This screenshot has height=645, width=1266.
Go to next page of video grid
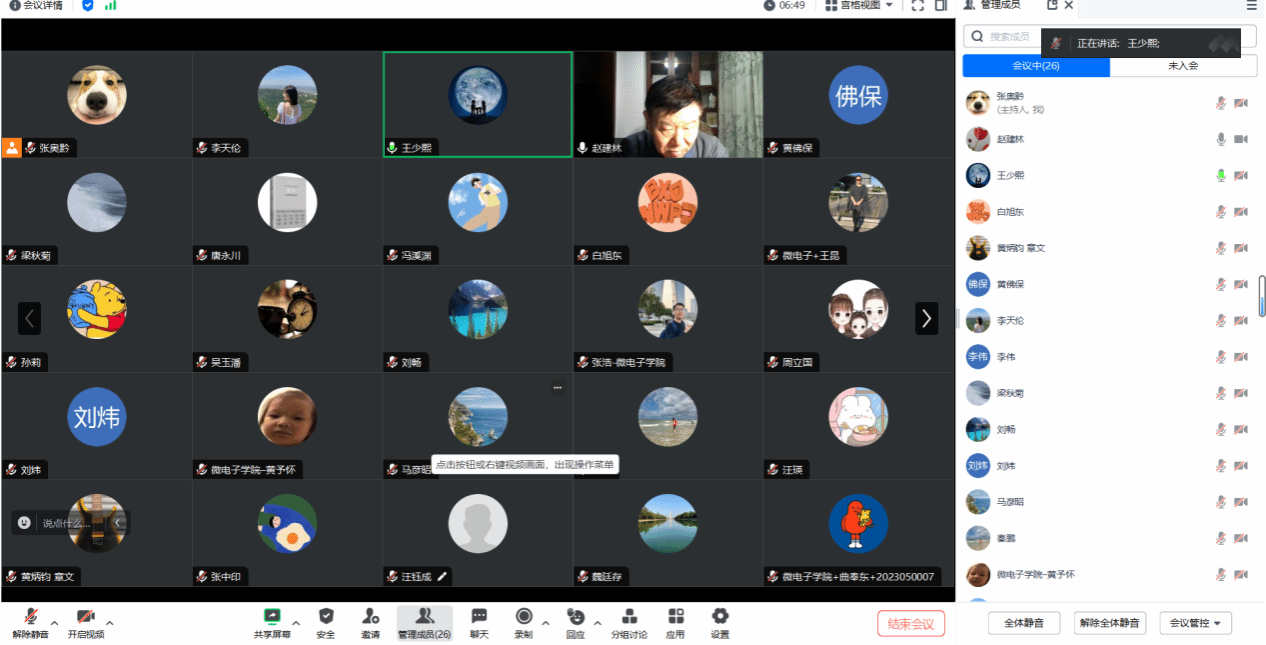point(926,318)
